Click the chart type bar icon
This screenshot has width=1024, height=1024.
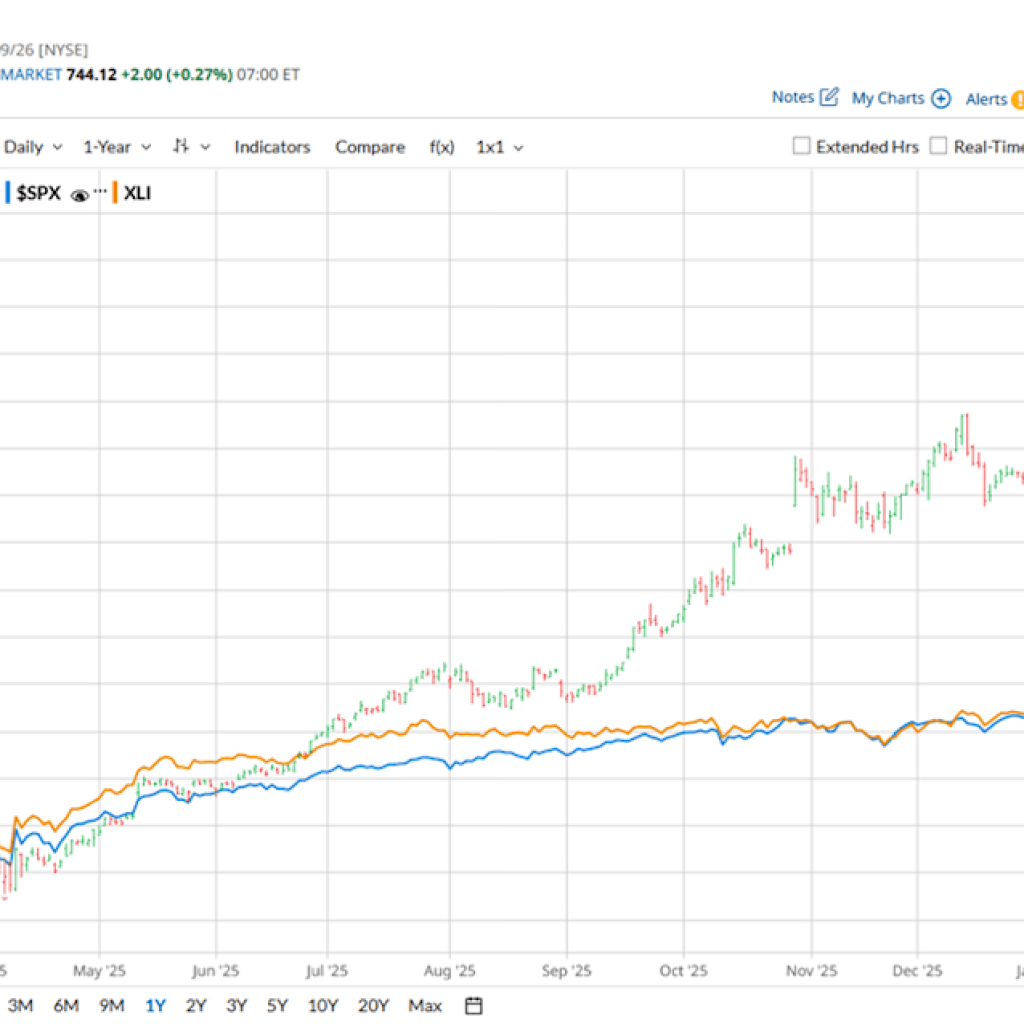[x=181, y=146]
